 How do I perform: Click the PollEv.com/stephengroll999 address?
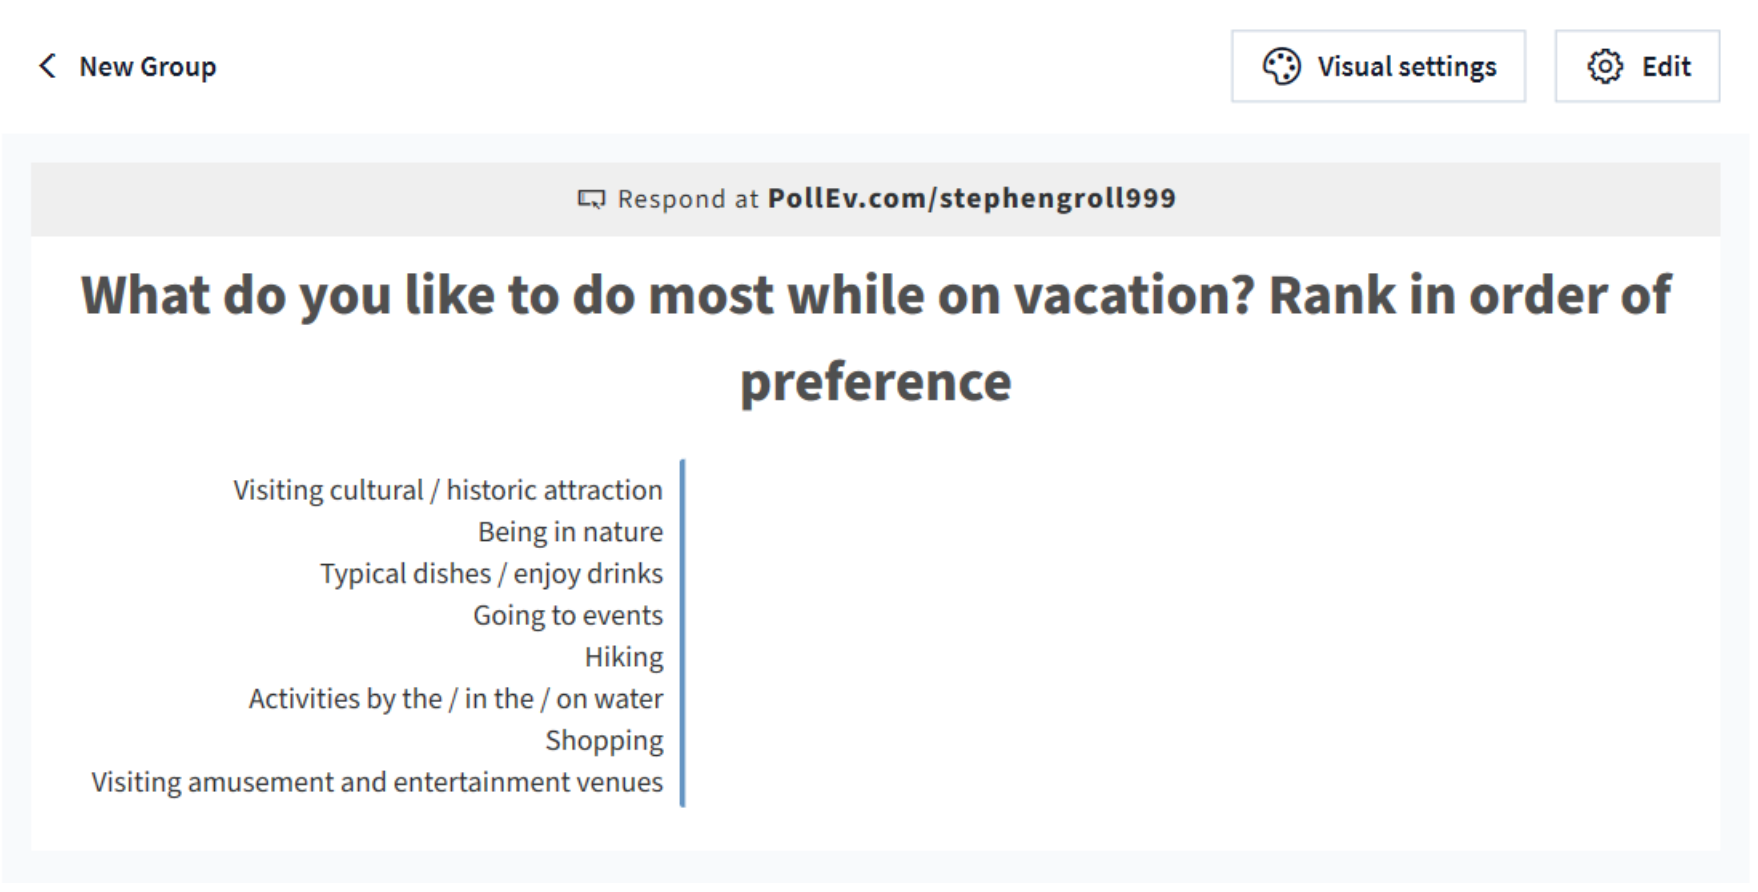971,198
